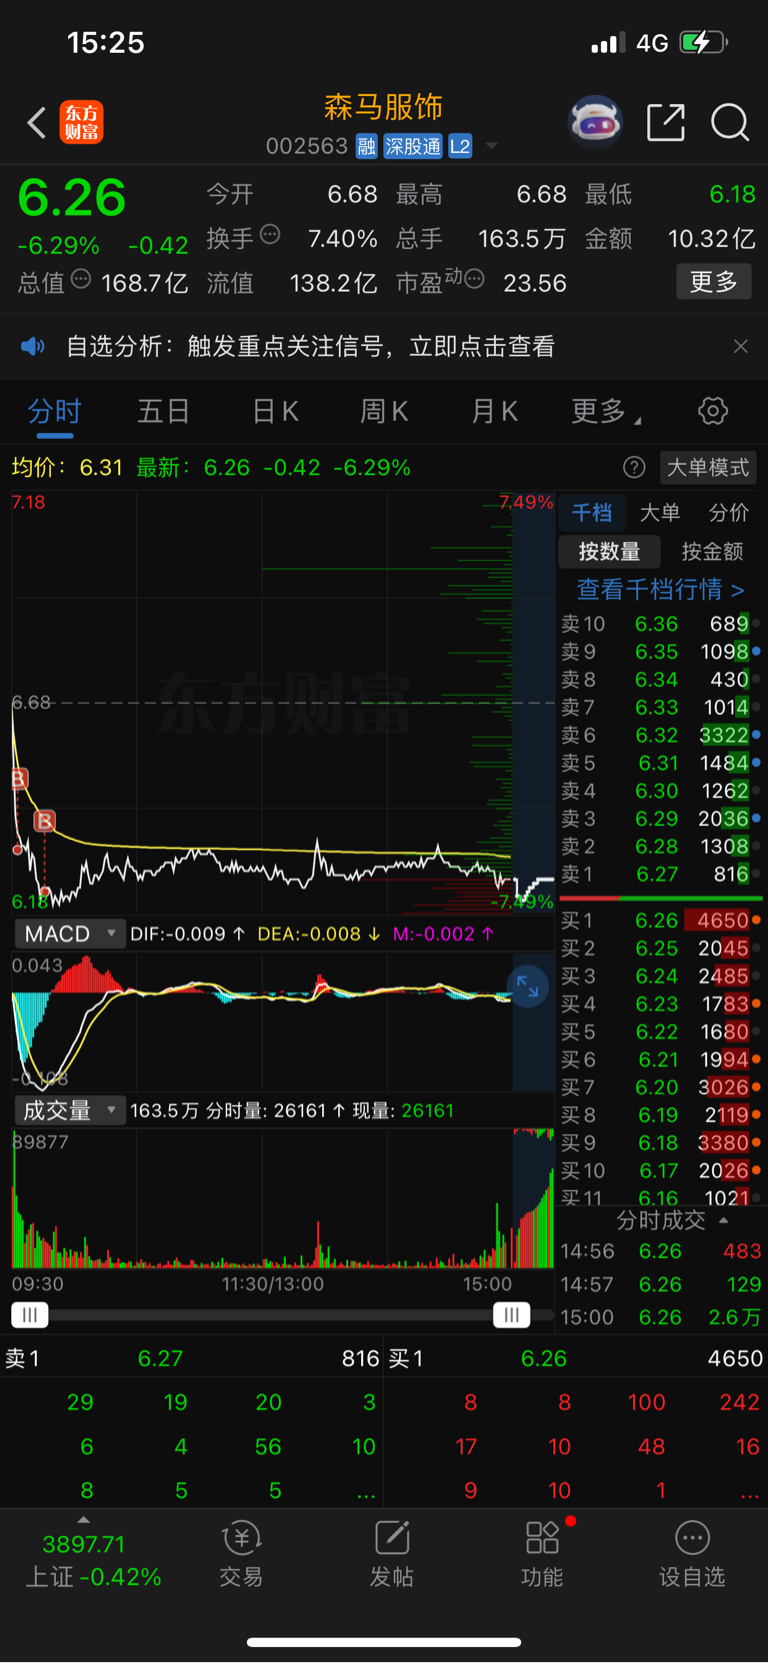
Task: Tap the speaker announcement icon
Action: [x=33, y=347]
